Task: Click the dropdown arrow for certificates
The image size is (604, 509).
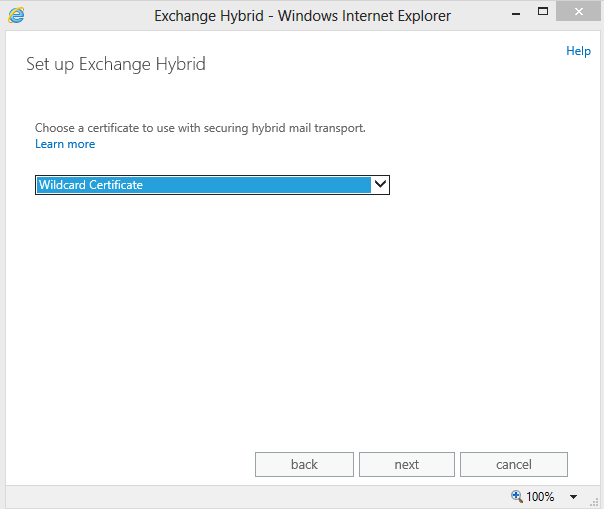Action: 380,184
